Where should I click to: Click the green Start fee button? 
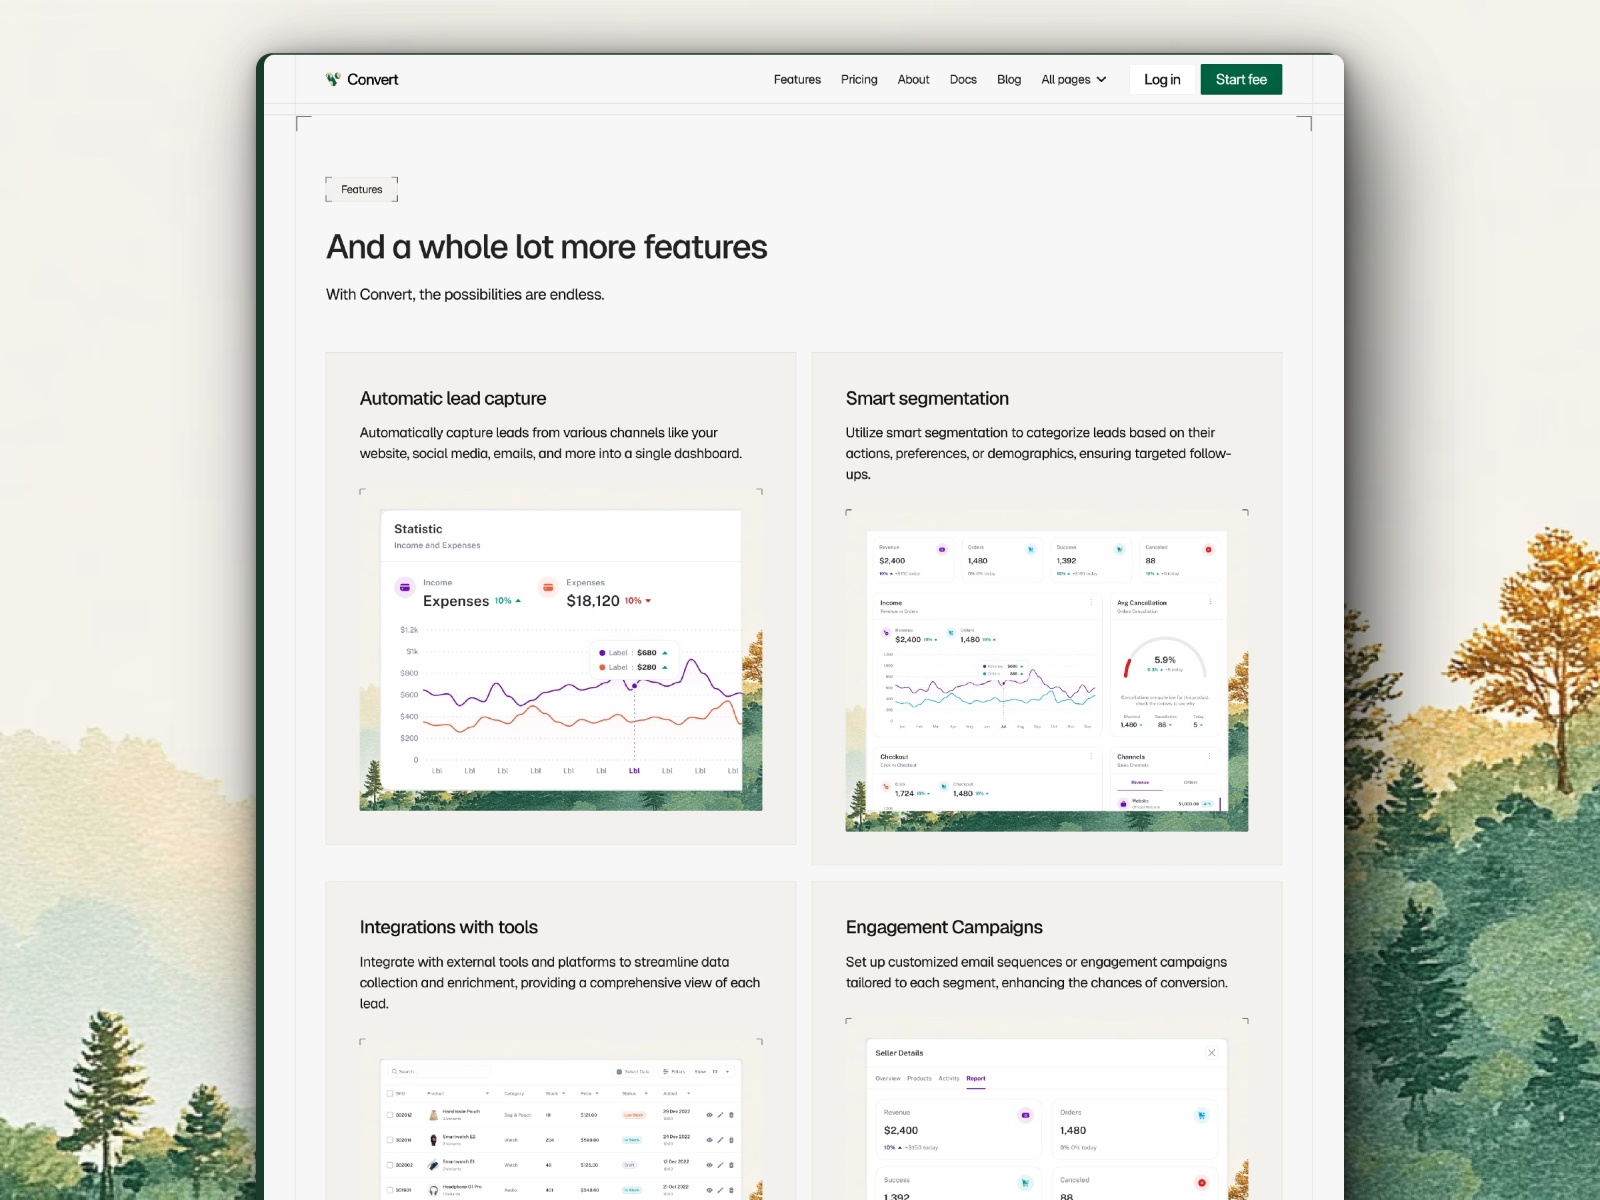pyautogui.click(x=1241, y=80)
